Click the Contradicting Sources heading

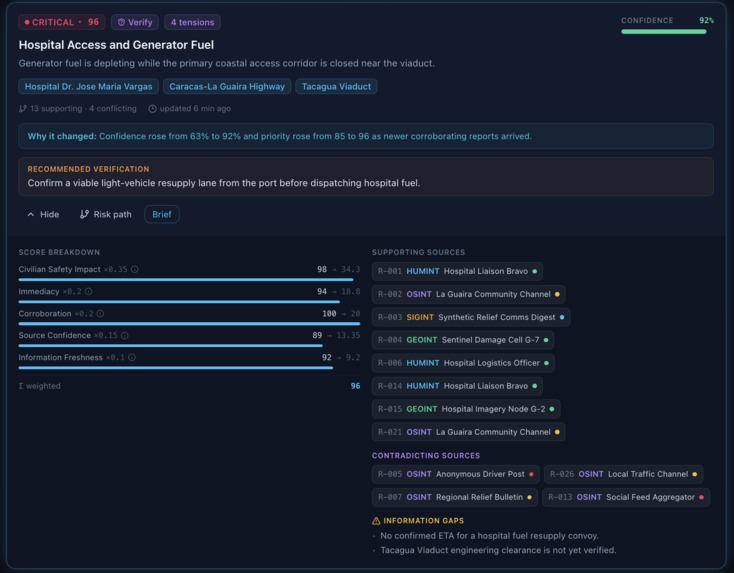coord(426,455)
